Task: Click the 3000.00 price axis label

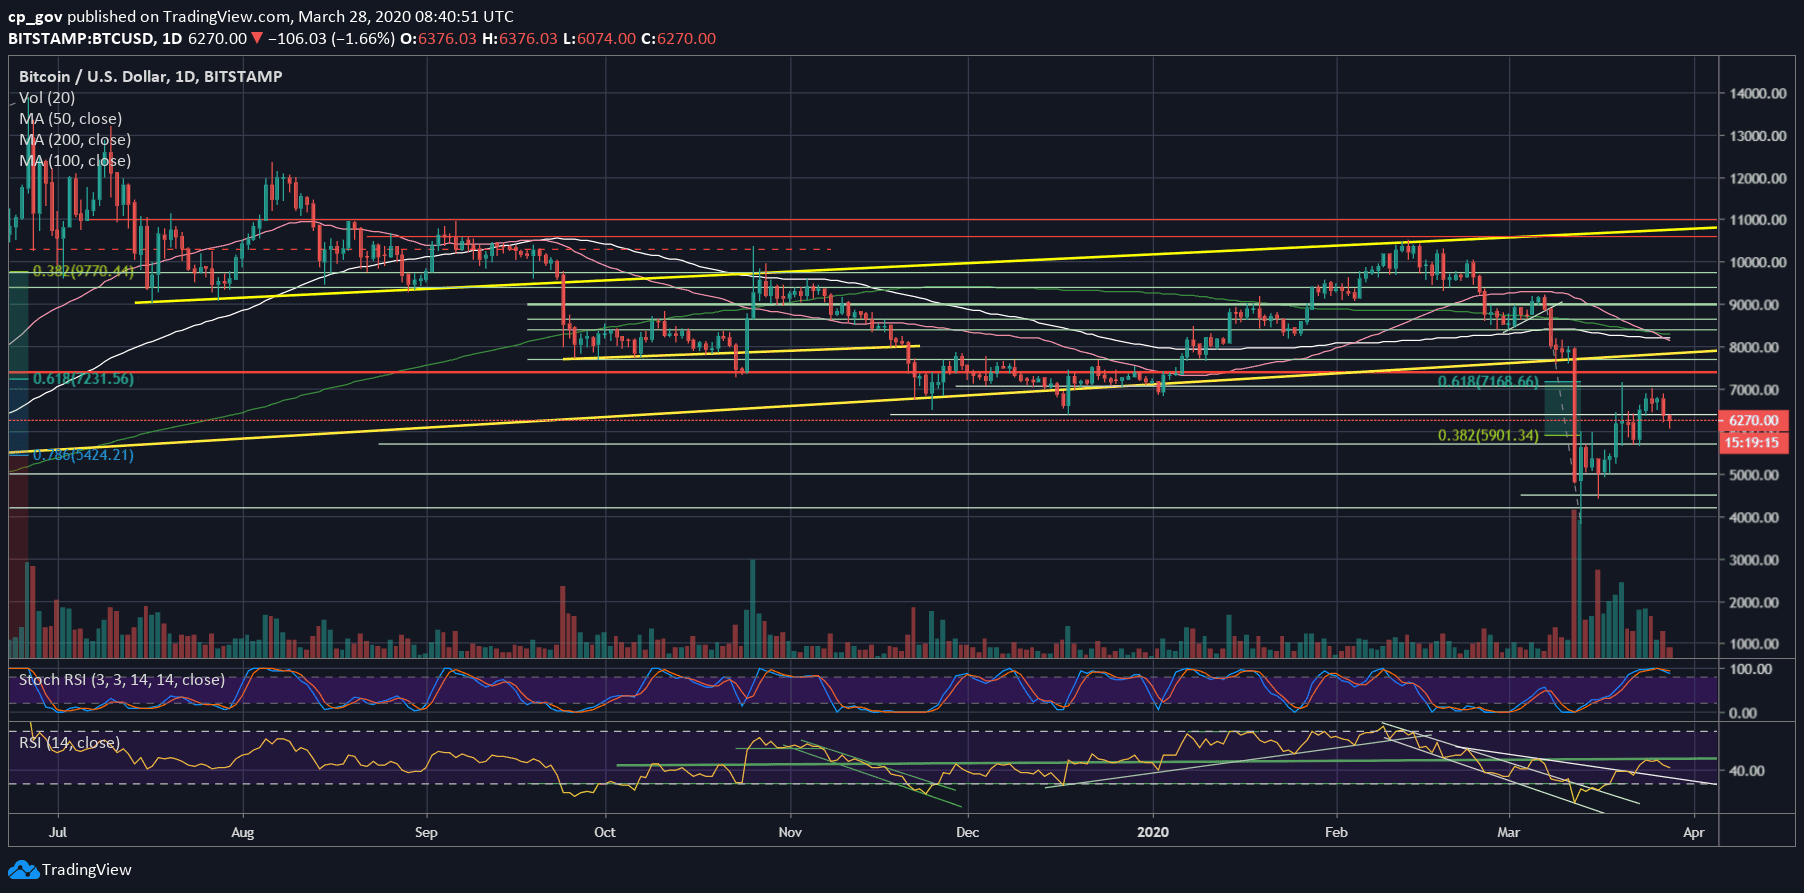Action: point(1754,560)
